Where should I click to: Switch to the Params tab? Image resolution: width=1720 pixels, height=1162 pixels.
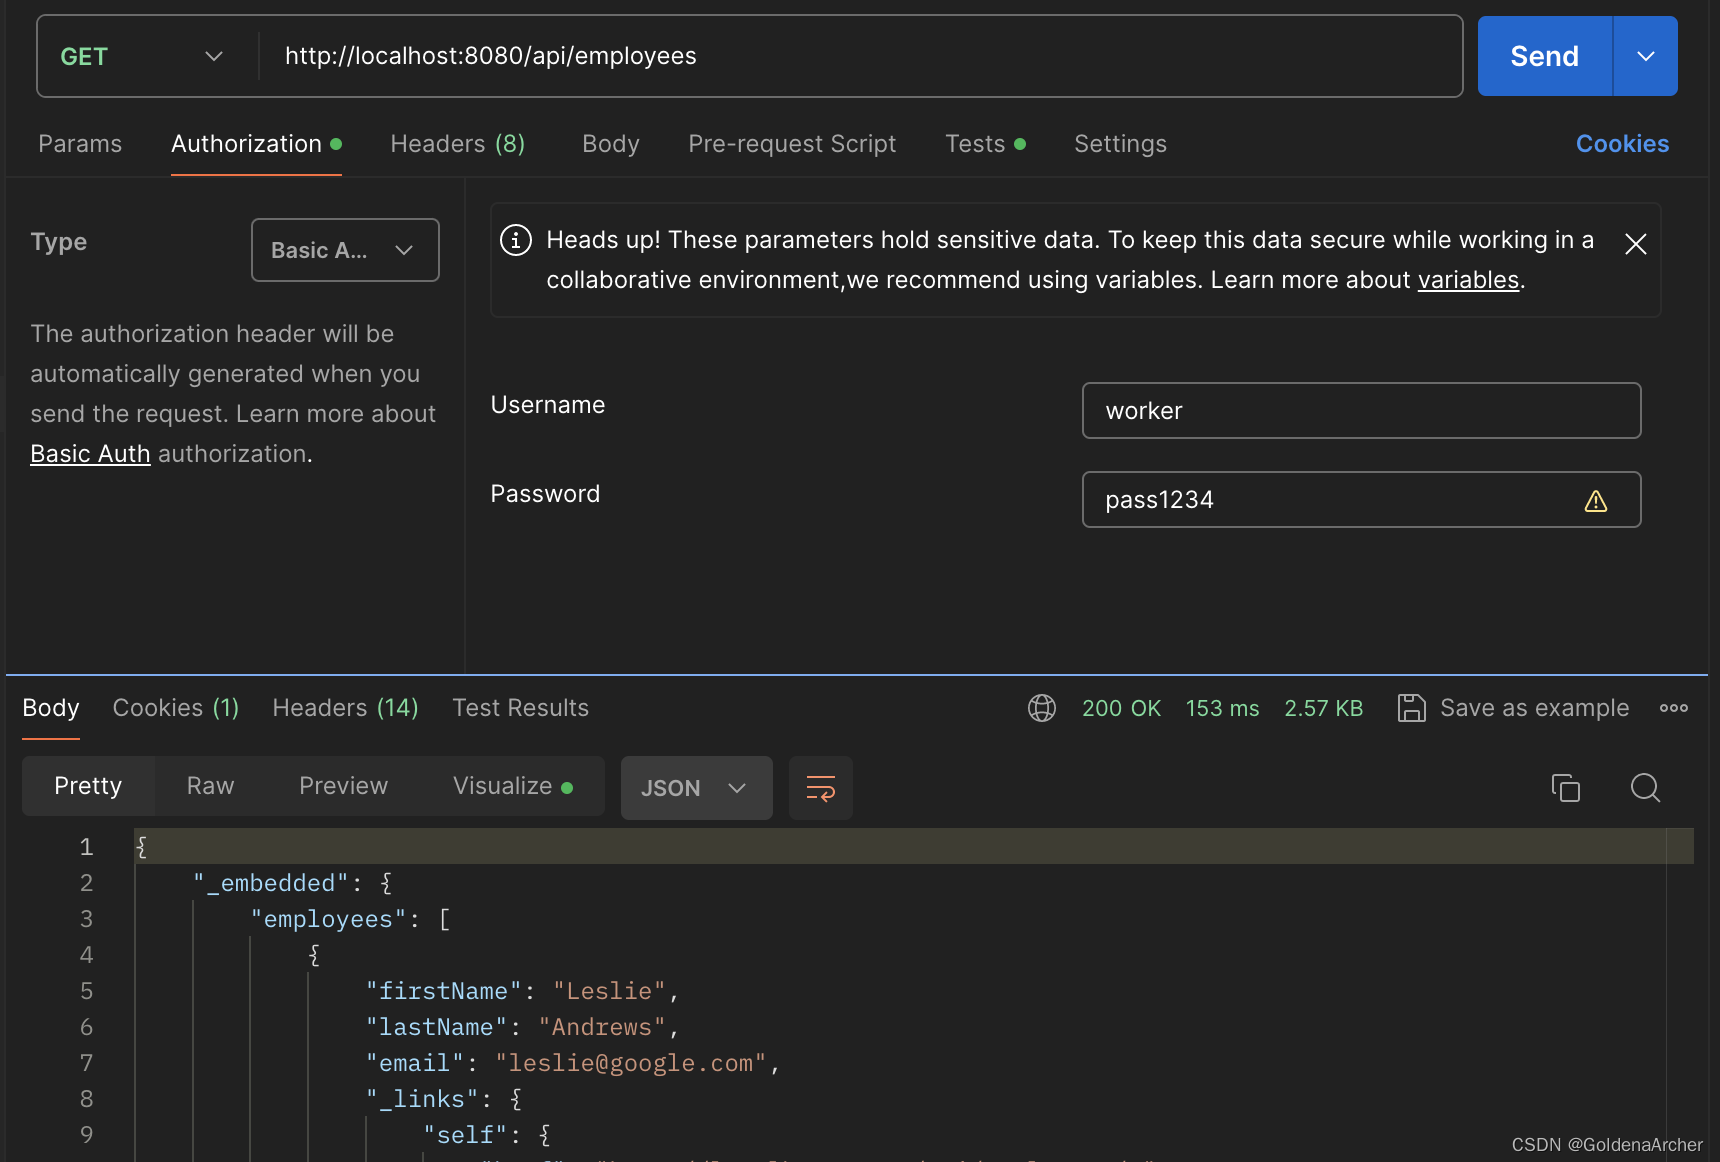(80, 144)
